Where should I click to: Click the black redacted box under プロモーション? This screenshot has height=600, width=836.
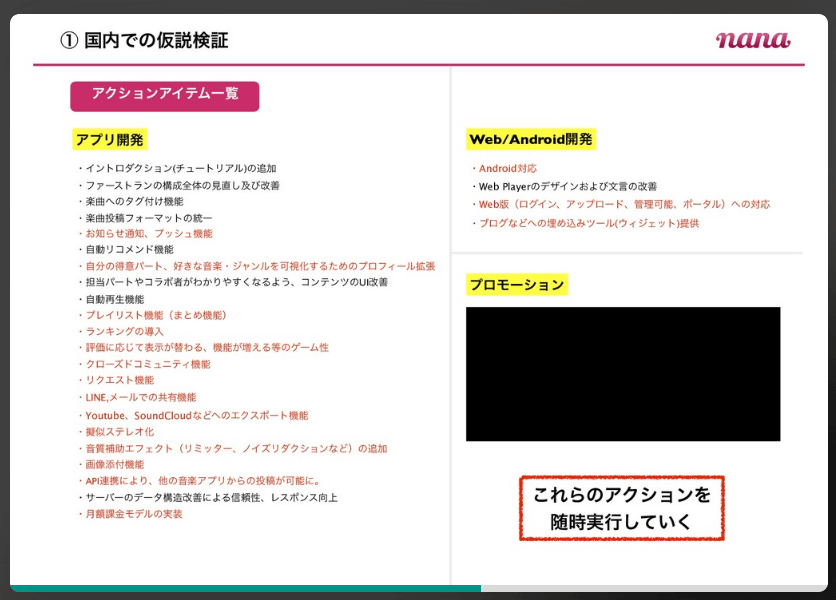[x=622, y=374]
